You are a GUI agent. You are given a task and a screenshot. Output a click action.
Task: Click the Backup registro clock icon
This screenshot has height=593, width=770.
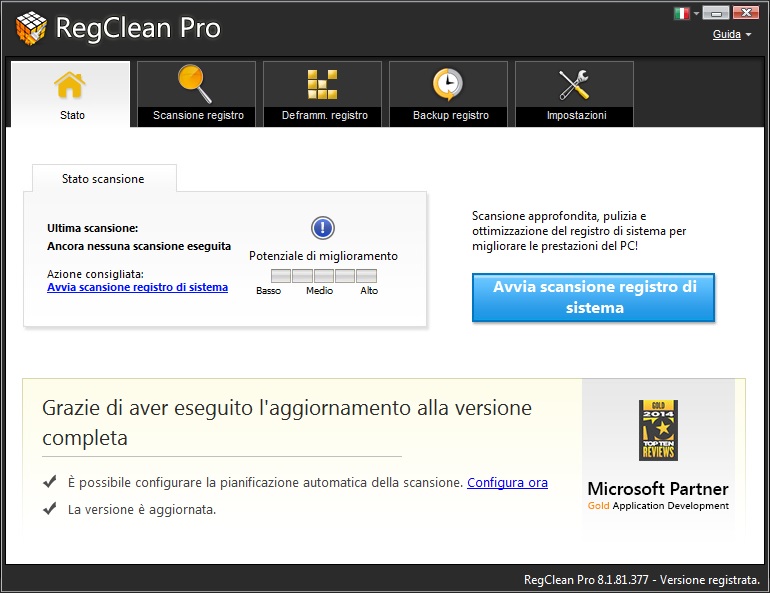pos(447,84)
